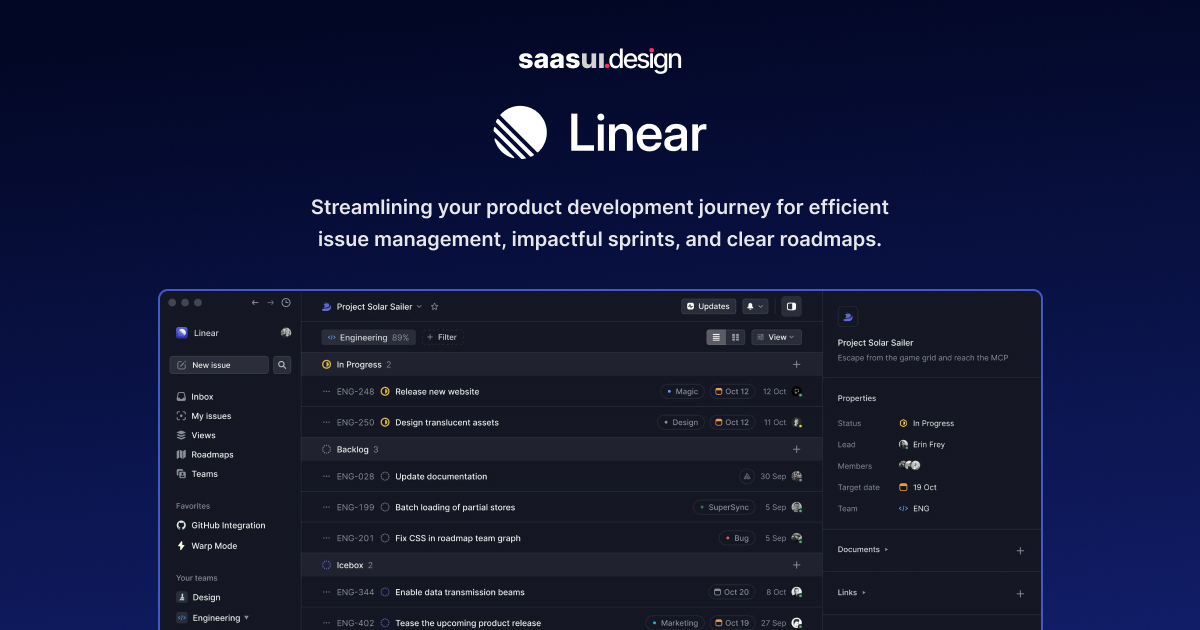The image size is (1200, 630).
Task: Click the SuperSync label on ENG-199
Action: click(724, 507)
